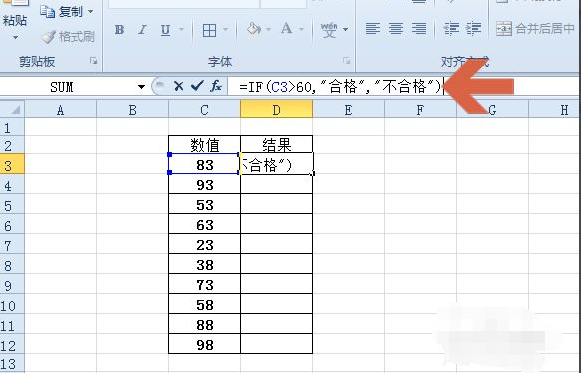581x373 pixels.
Task: Open the Insert Function fx dialog
Action: click(216, 87)
